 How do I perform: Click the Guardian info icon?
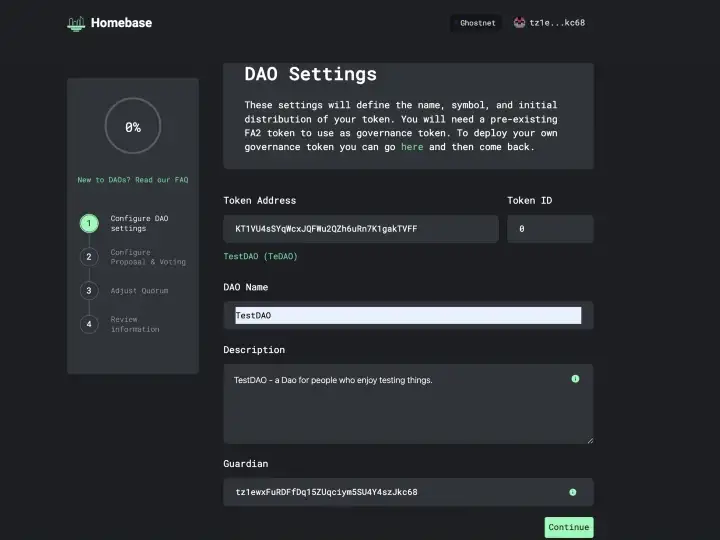pos(572,492)
